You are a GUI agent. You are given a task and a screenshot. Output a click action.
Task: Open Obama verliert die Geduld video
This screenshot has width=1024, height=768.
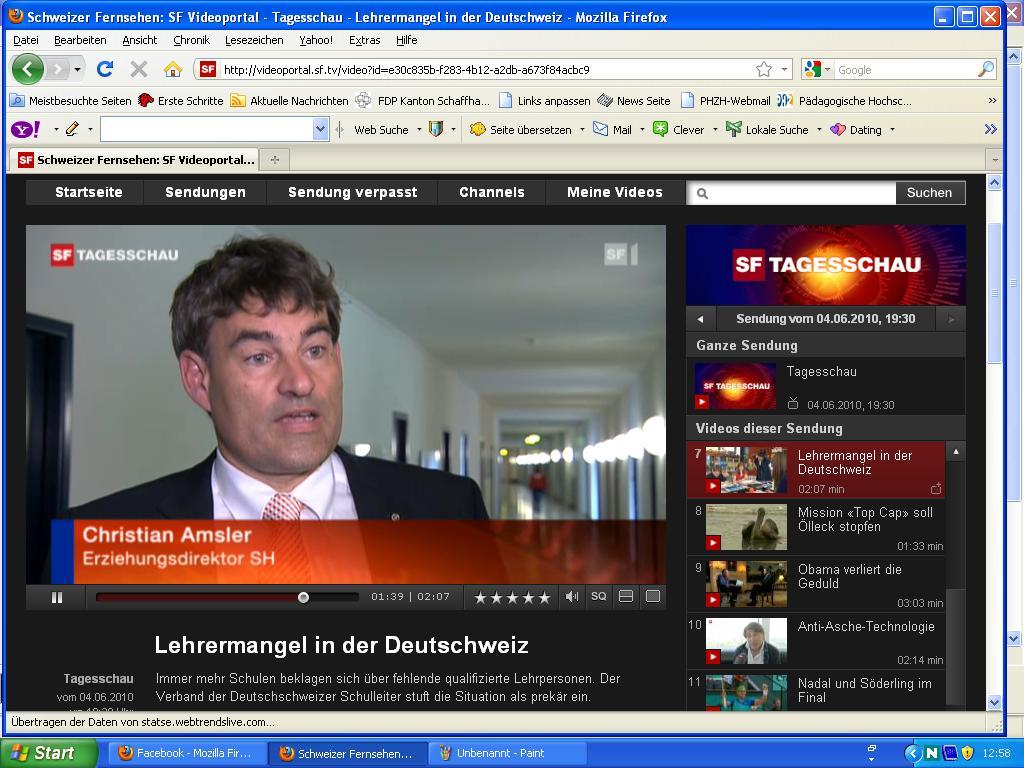tap(849, 576)
